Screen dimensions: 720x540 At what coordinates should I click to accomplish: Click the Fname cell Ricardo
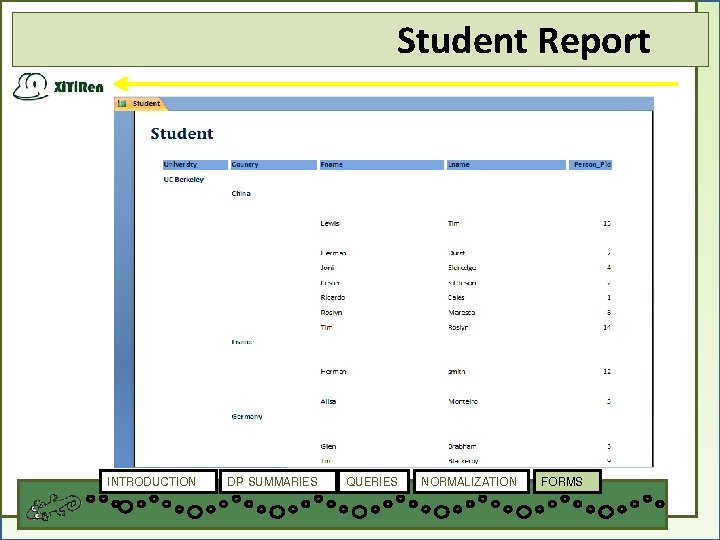pyautogui.click(x=333, y=298)
